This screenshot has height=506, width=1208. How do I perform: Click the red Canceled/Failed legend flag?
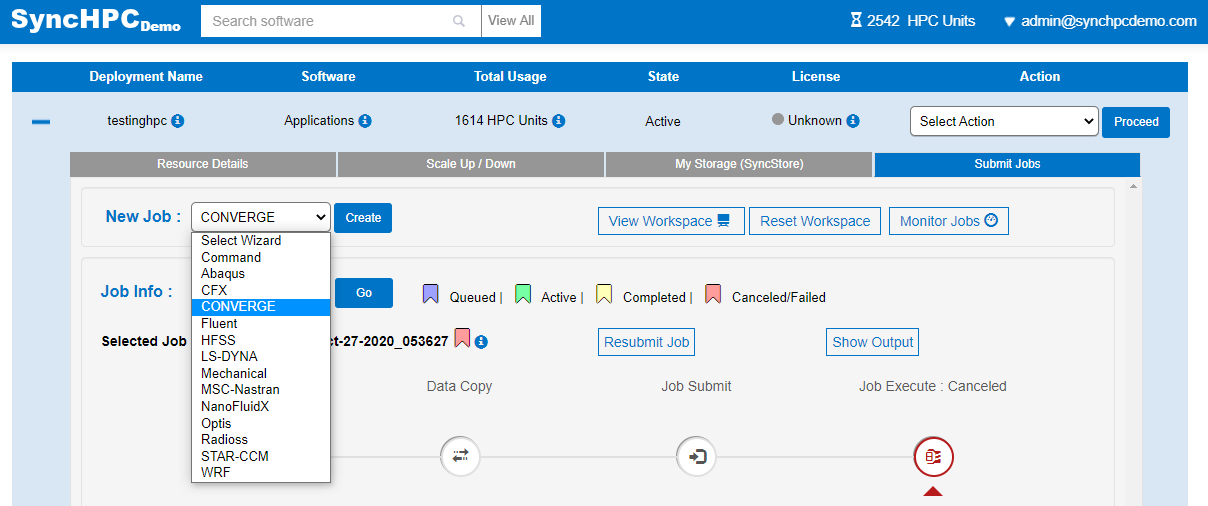pyautogui.click(x=713, y=295)
